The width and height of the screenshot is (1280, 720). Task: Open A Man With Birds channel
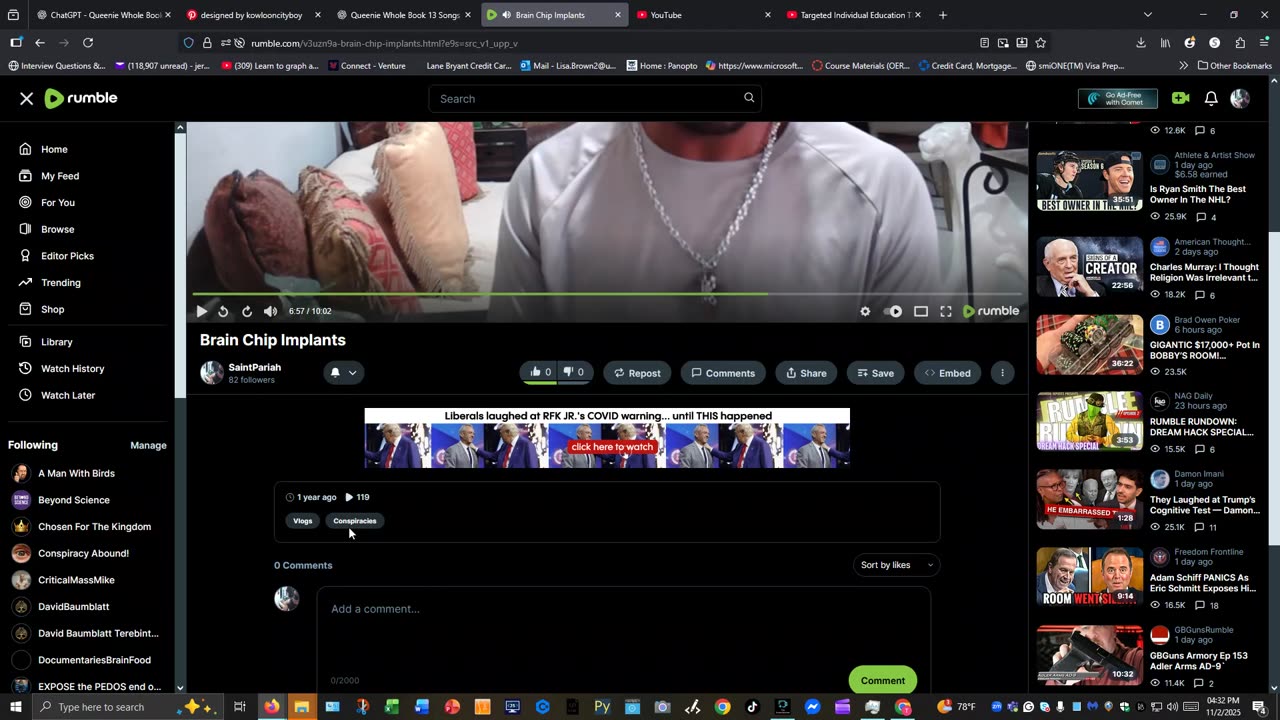coord(76,473)
